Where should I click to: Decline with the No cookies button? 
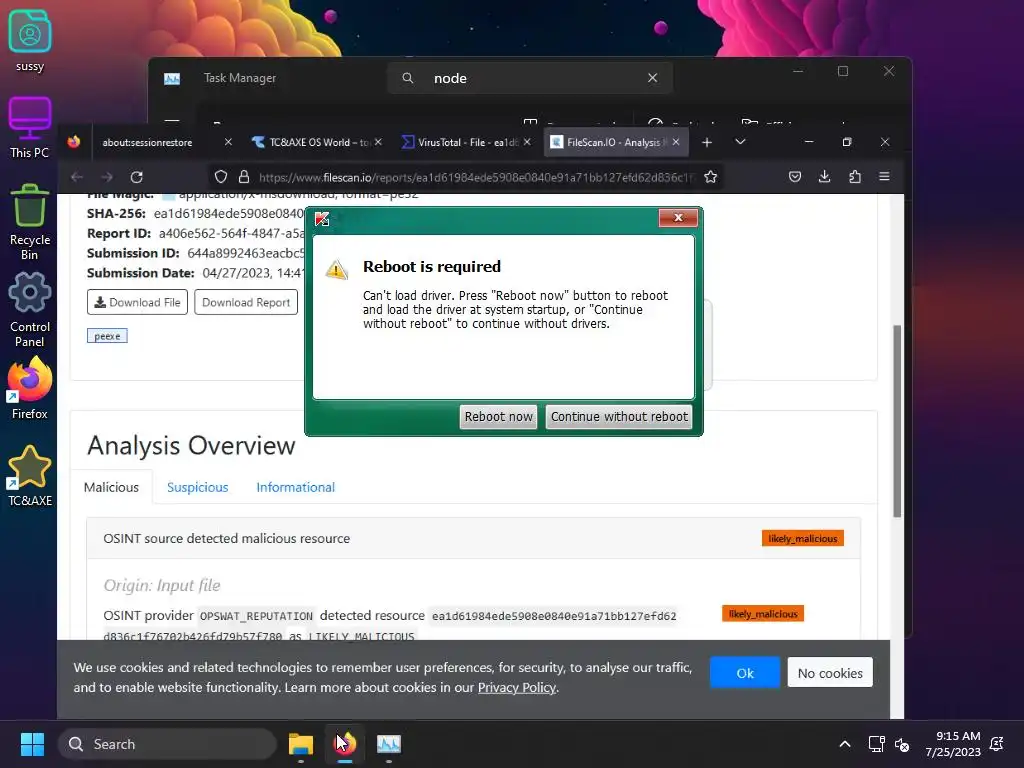coord(830,673)
